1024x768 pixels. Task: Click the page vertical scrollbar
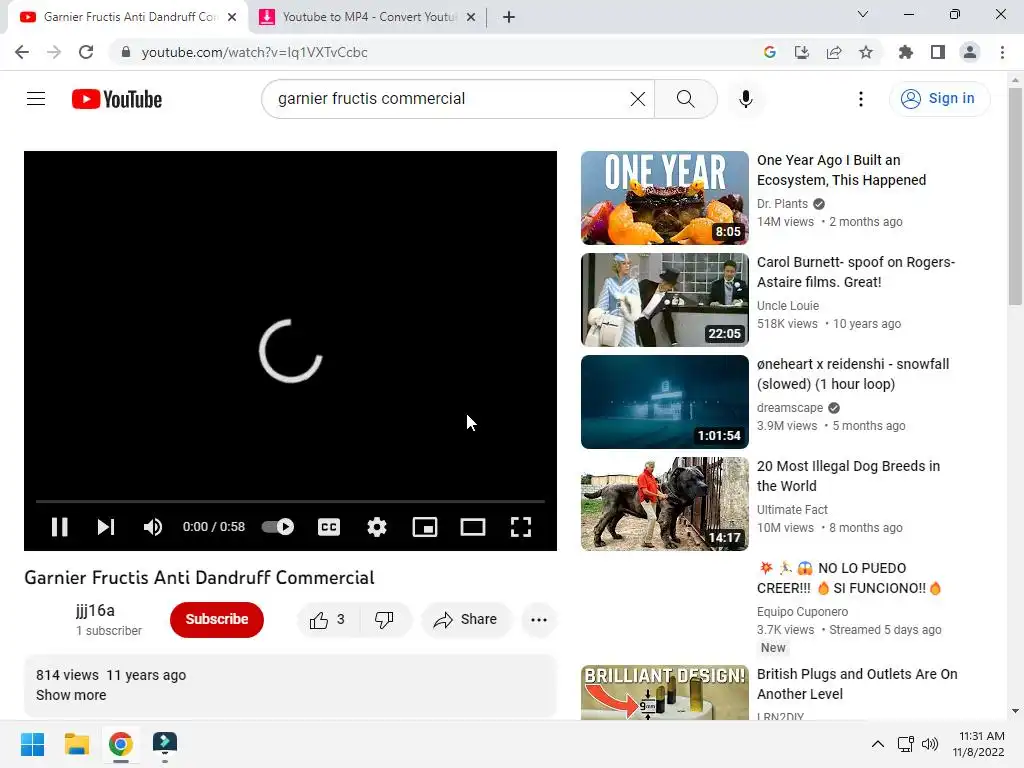[1015, 196]
